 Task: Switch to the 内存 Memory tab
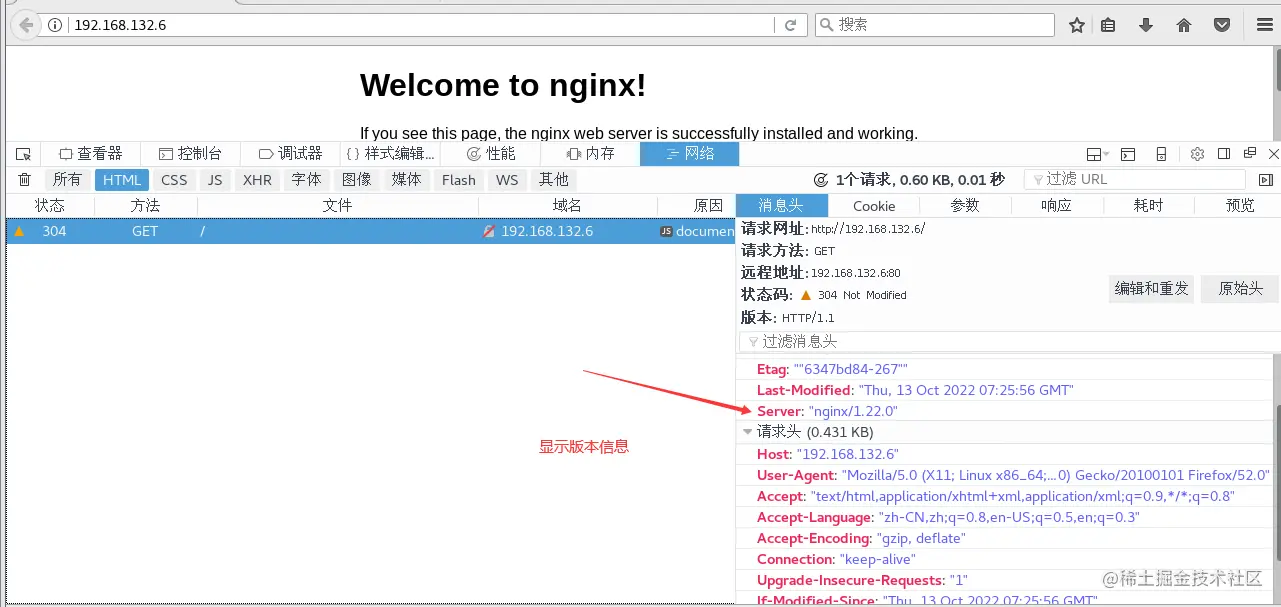tap(590, 154)
